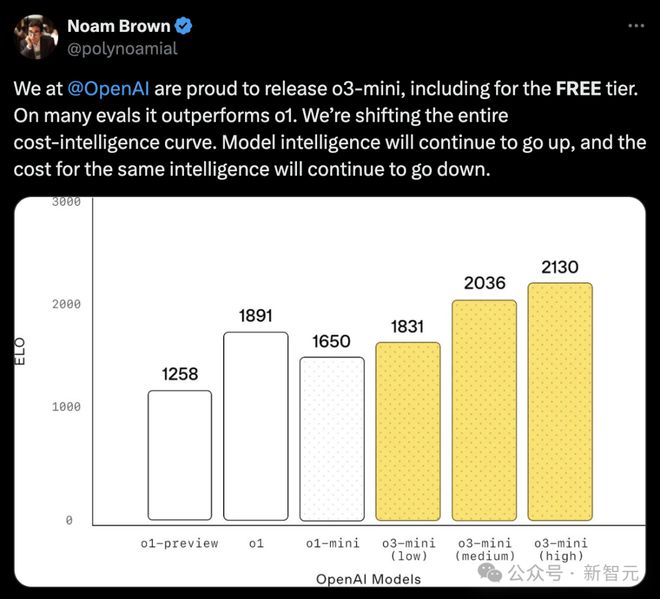Screen dimensions: 660x599
Task: Click the WeChat logo watermark icon
Action: [490, 572]
